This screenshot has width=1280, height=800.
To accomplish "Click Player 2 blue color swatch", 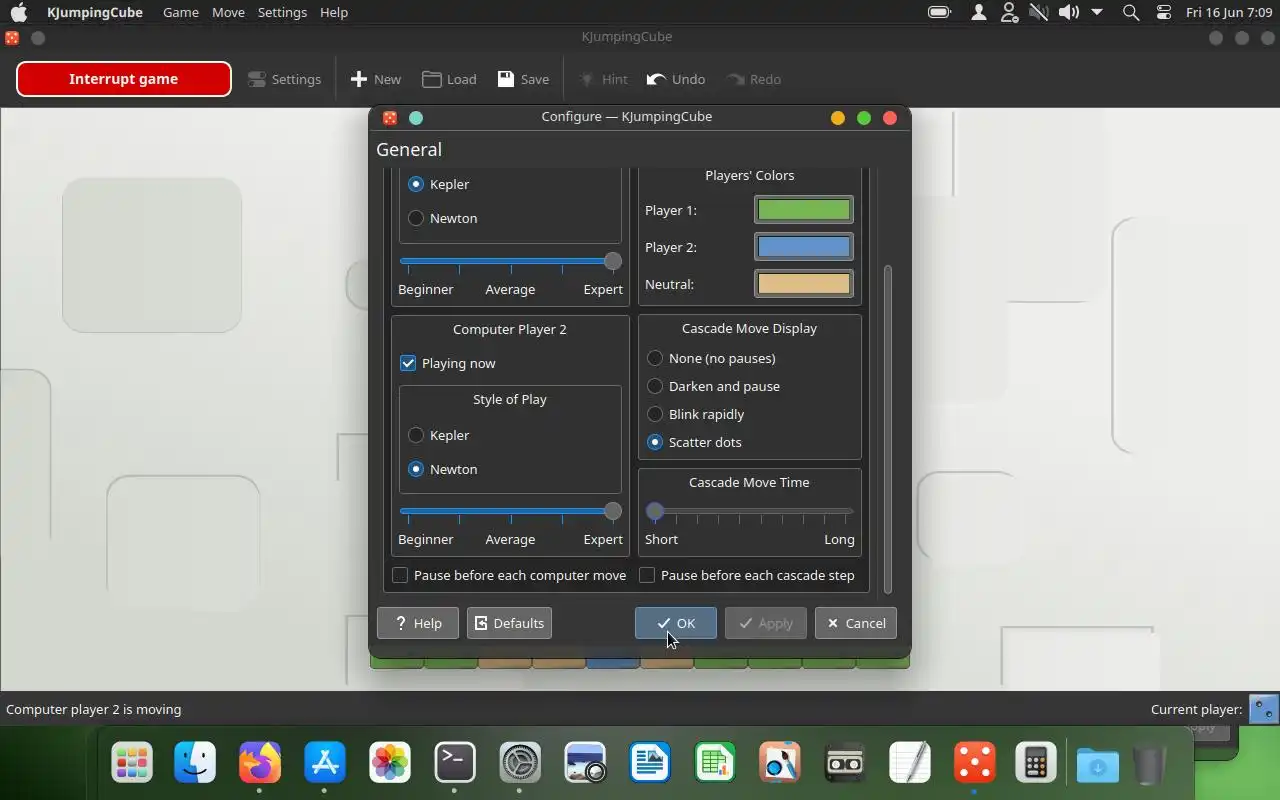I will click(804, 247).
